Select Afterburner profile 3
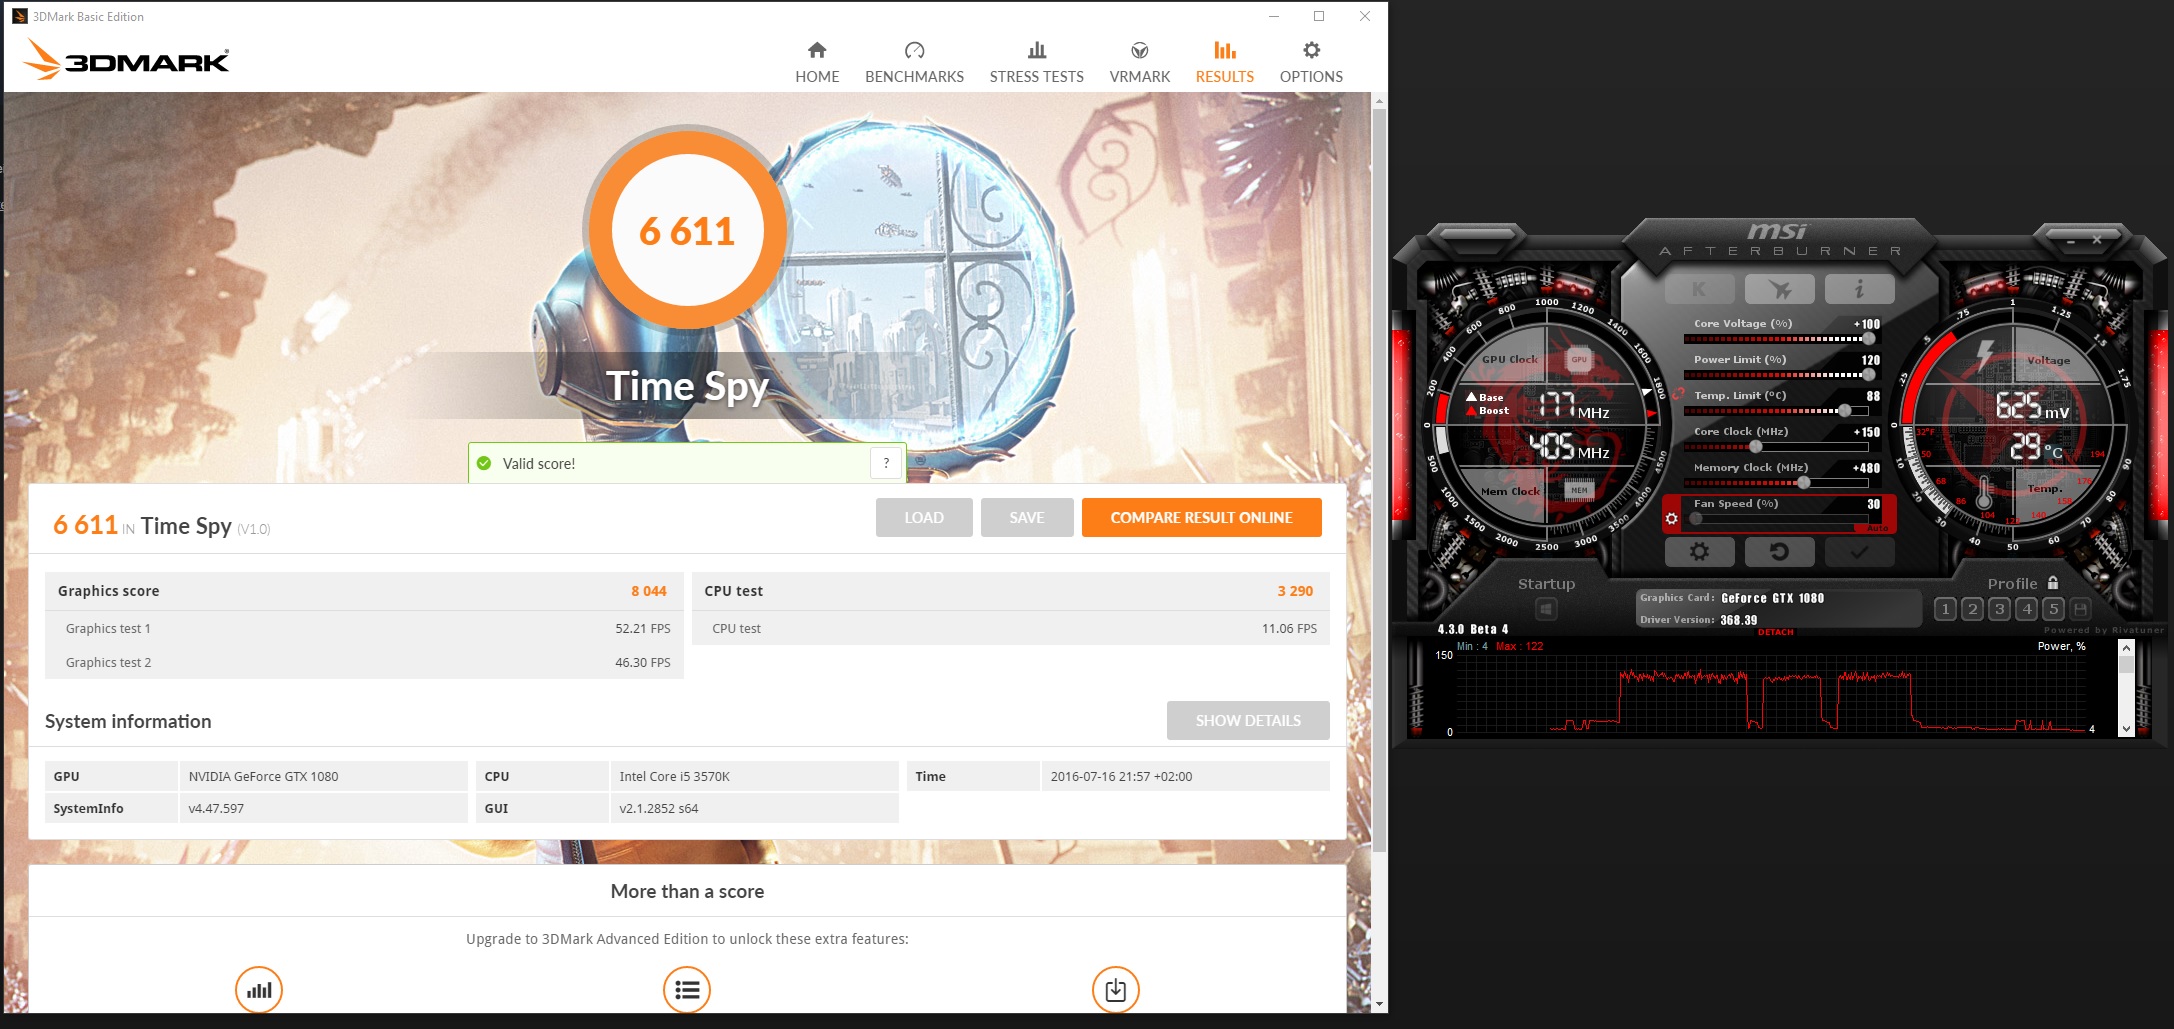The height and width of the screenshot is (1029, 2174). pos(1999,608)
